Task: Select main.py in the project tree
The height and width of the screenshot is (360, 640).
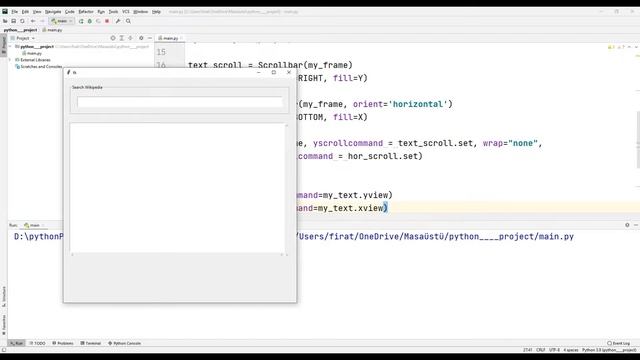Action: (32, 53)
